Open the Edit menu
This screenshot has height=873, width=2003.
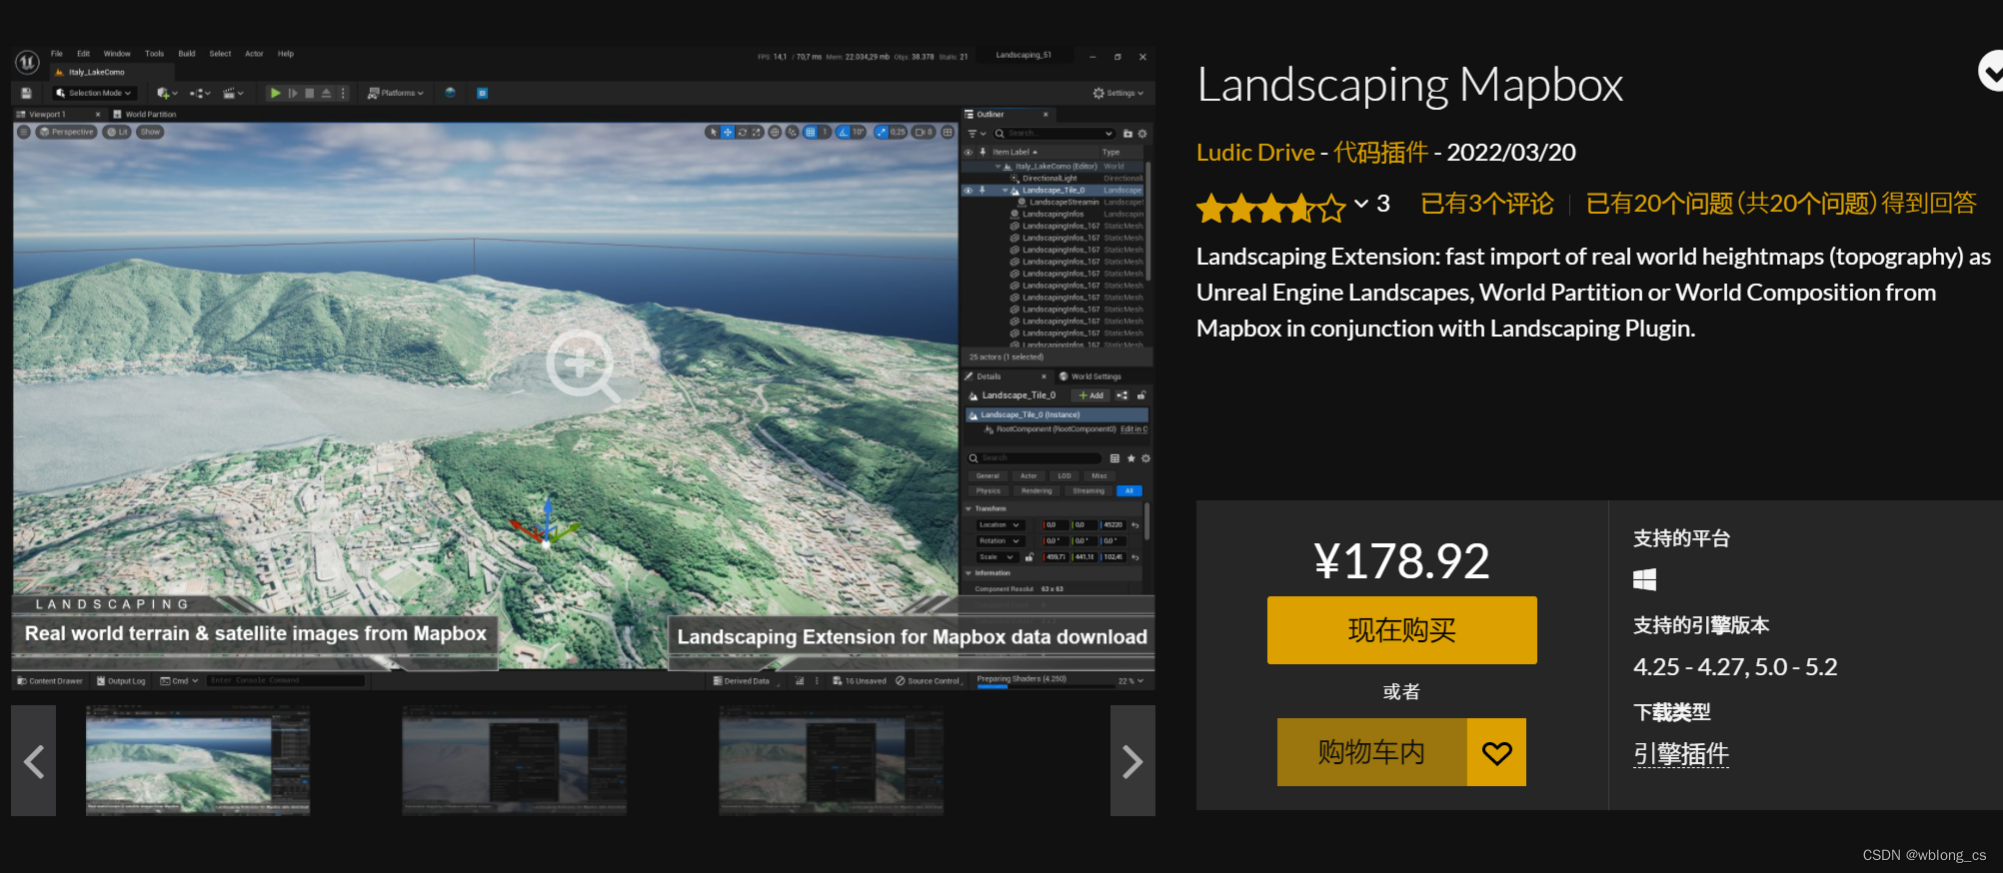tap(84, 54)
